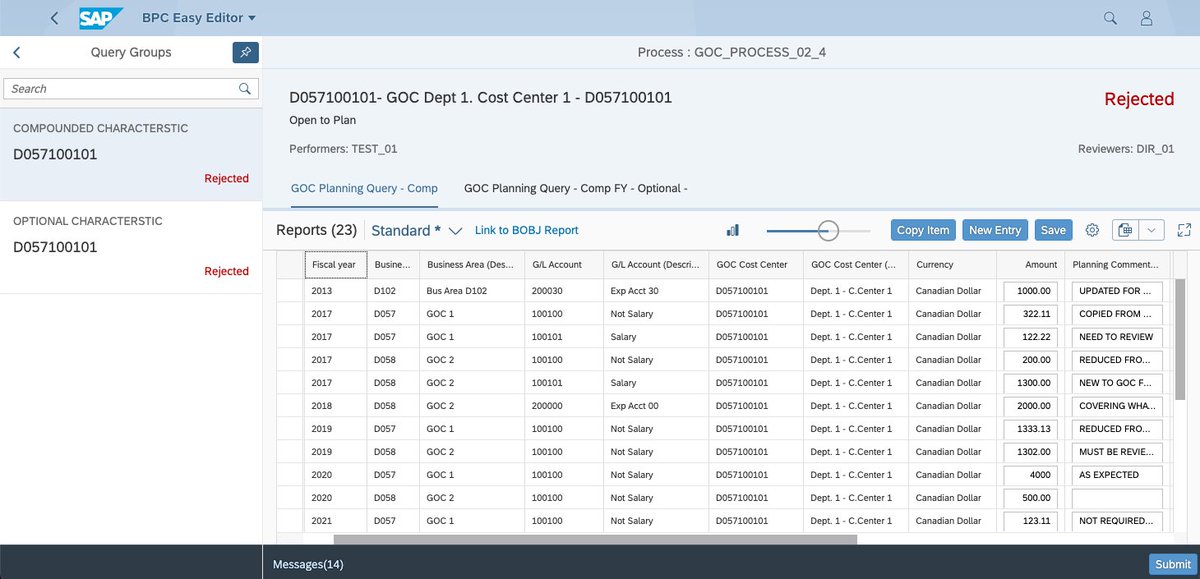Show the chart view icon
1200x579 pixels.
tap(733, 230)
